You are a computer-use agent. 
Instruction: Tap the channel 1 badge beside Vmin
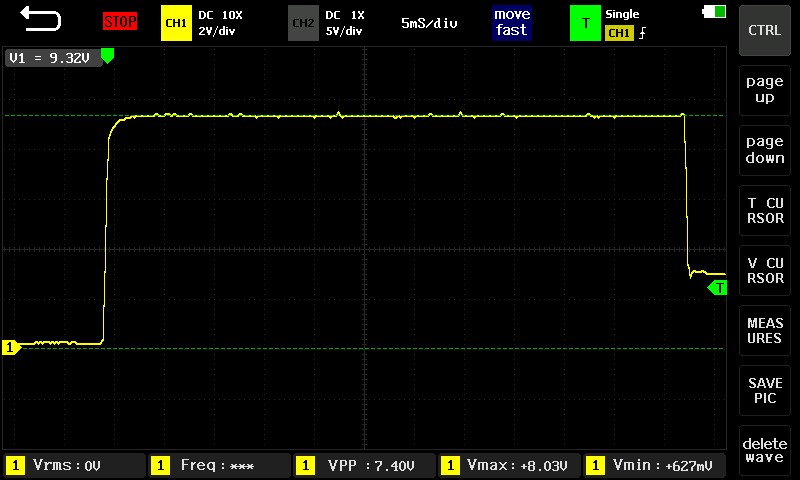[x=595, y=465]
